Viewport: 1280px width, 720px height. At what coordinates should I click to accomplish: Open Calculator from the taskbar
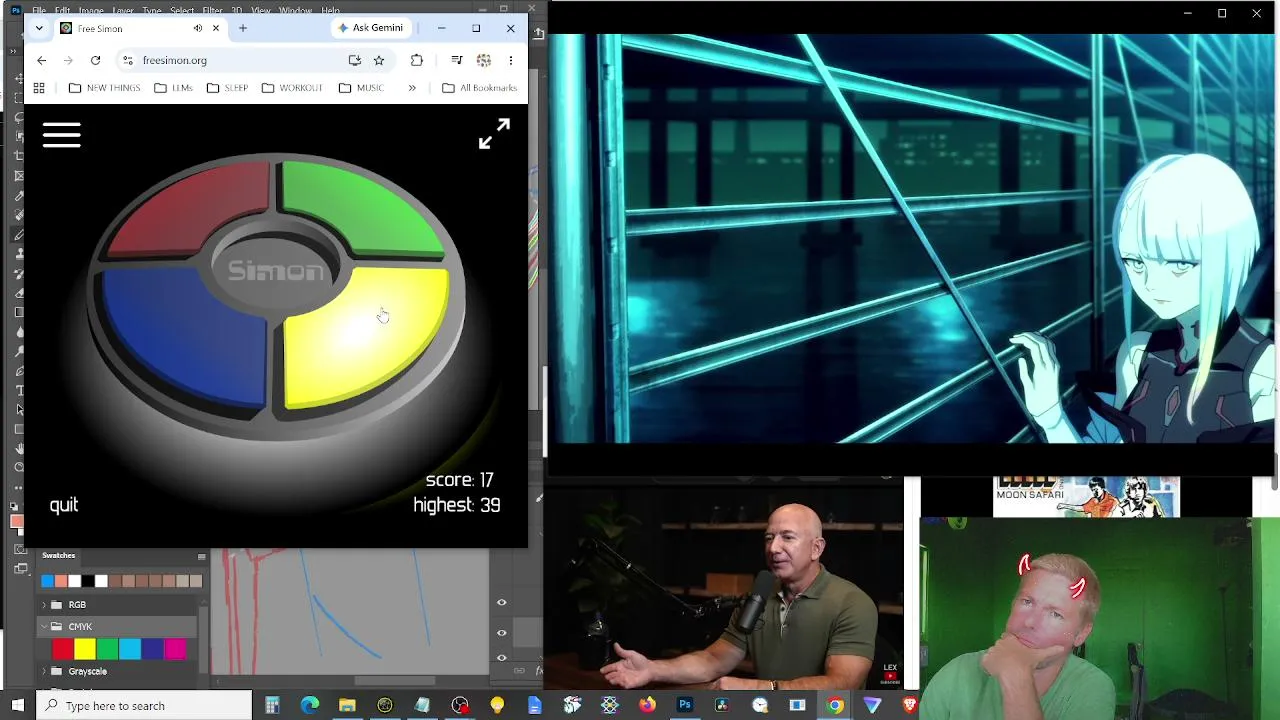point(272,706)
